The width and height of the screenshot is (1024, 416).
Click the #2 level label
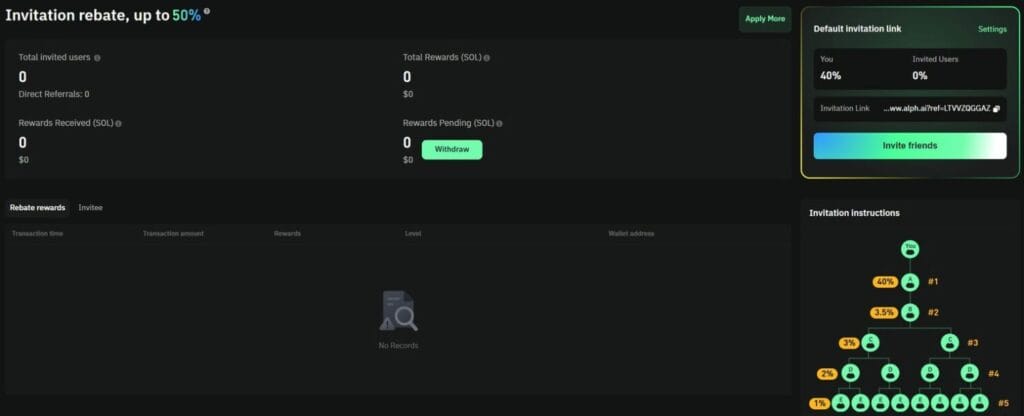tap(933, 312)
